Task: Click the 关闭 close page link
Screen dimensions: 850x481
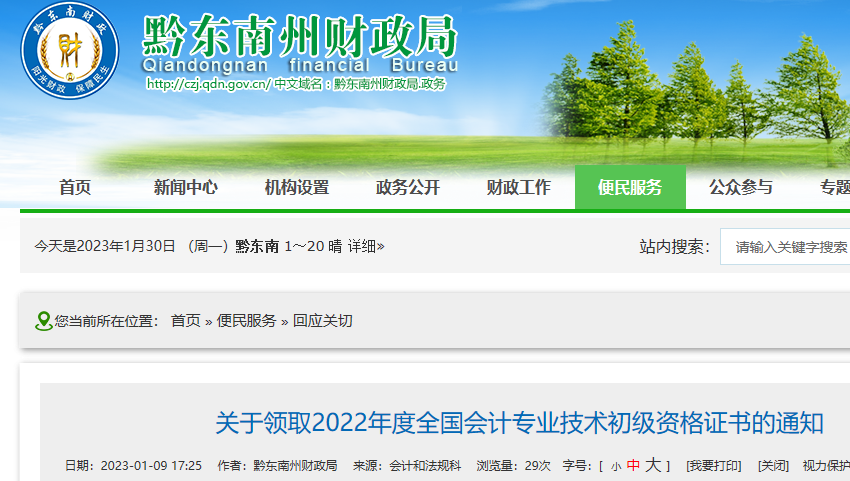Action: point(773,466)
